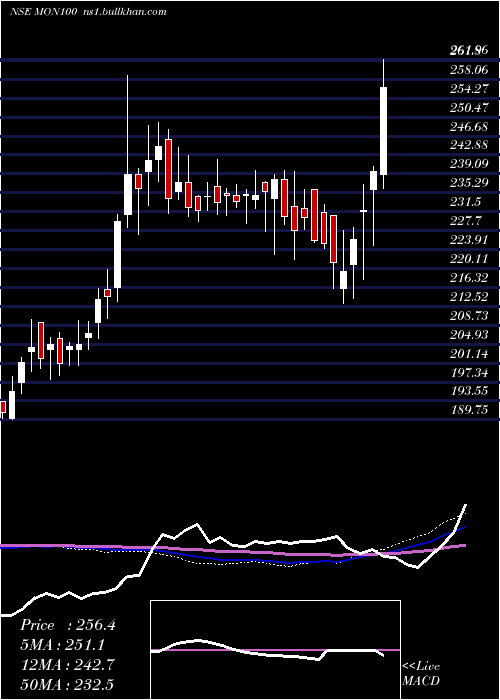Click the <<Live MACD label
The height and width of the screenshot is (700, 500).
coord(421,674)
